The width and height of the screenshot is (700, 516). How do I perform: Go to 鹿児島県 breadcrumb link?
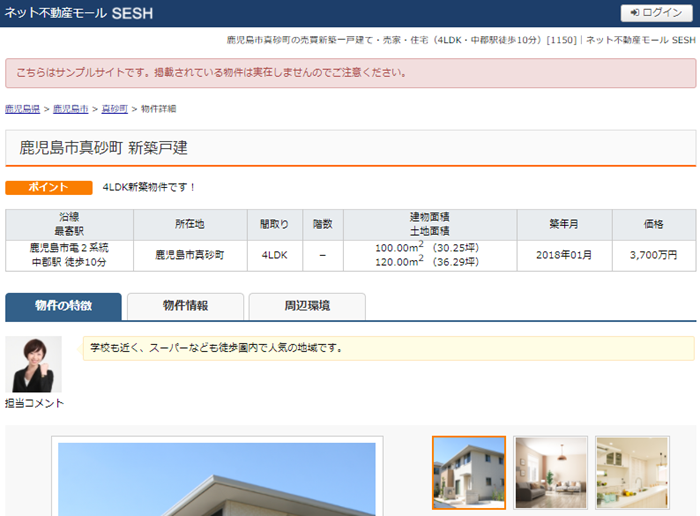coord(22,108)
